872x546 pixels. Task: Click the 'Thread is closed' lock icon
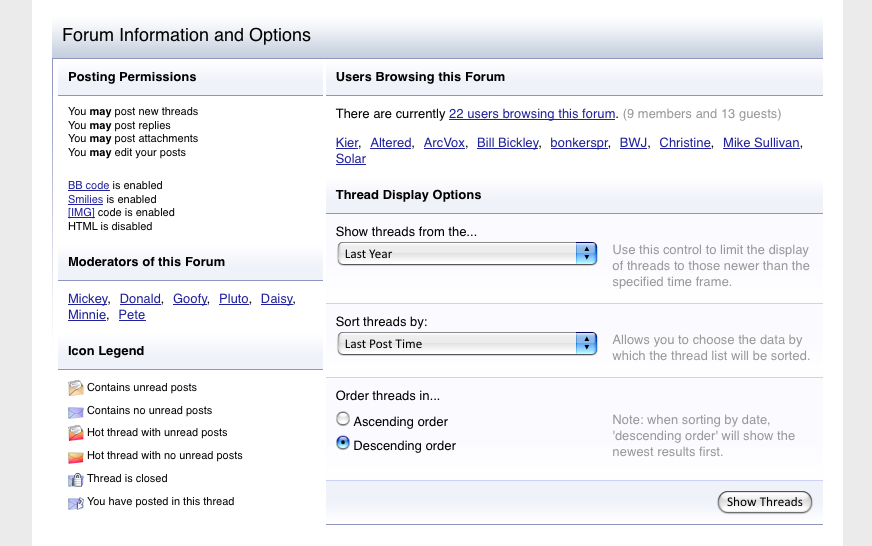point(76,479)
